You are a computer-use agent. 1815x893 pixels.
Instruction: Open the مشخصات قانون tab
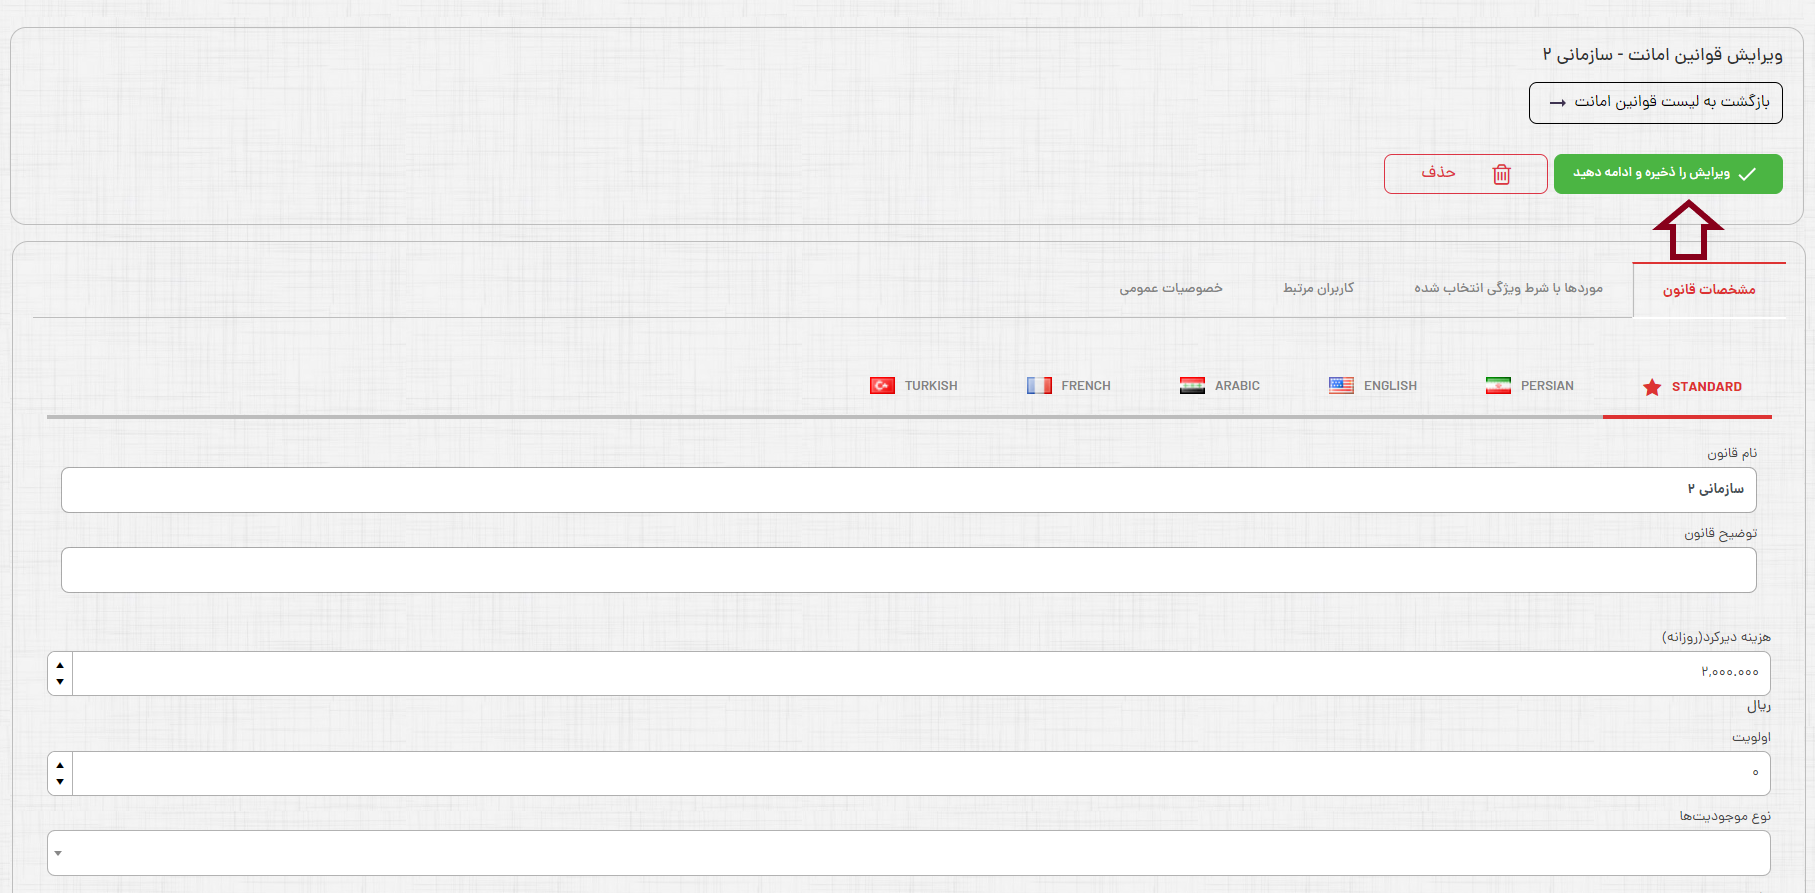pyautogui.click(x=1708, y=290)
